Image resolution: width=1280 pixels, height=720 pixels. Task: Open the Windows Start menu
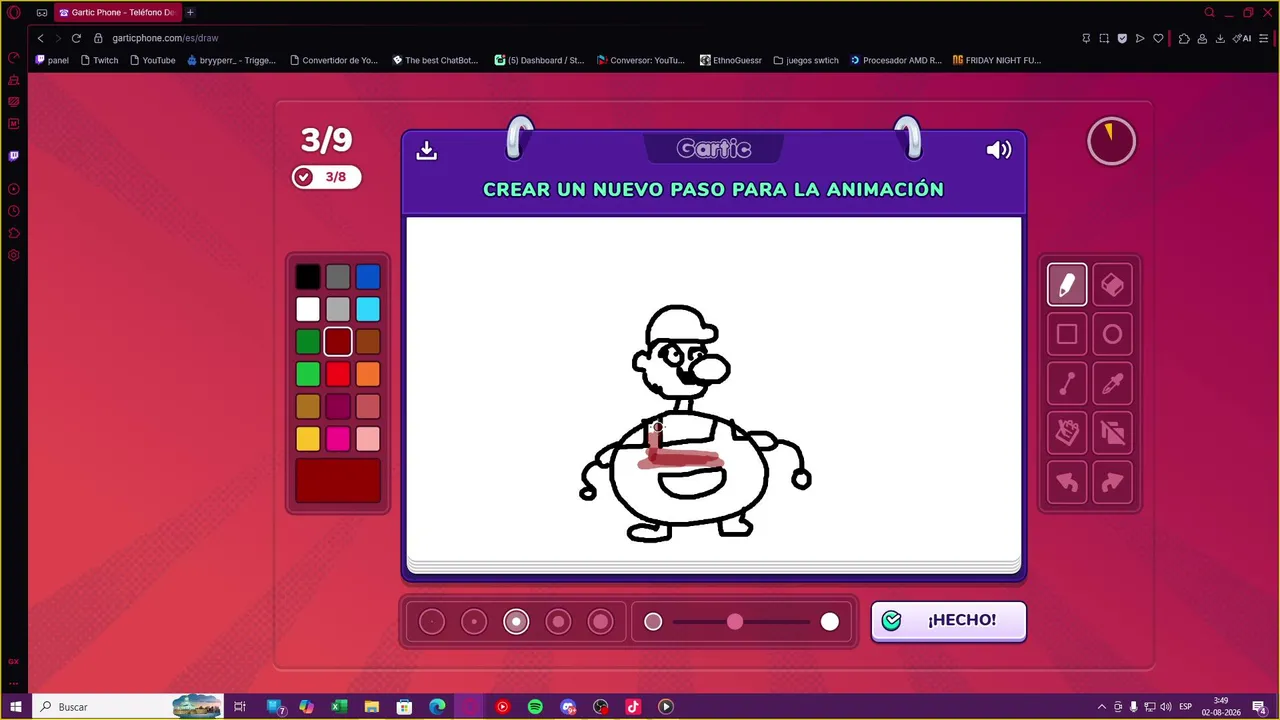pos(15,707)
